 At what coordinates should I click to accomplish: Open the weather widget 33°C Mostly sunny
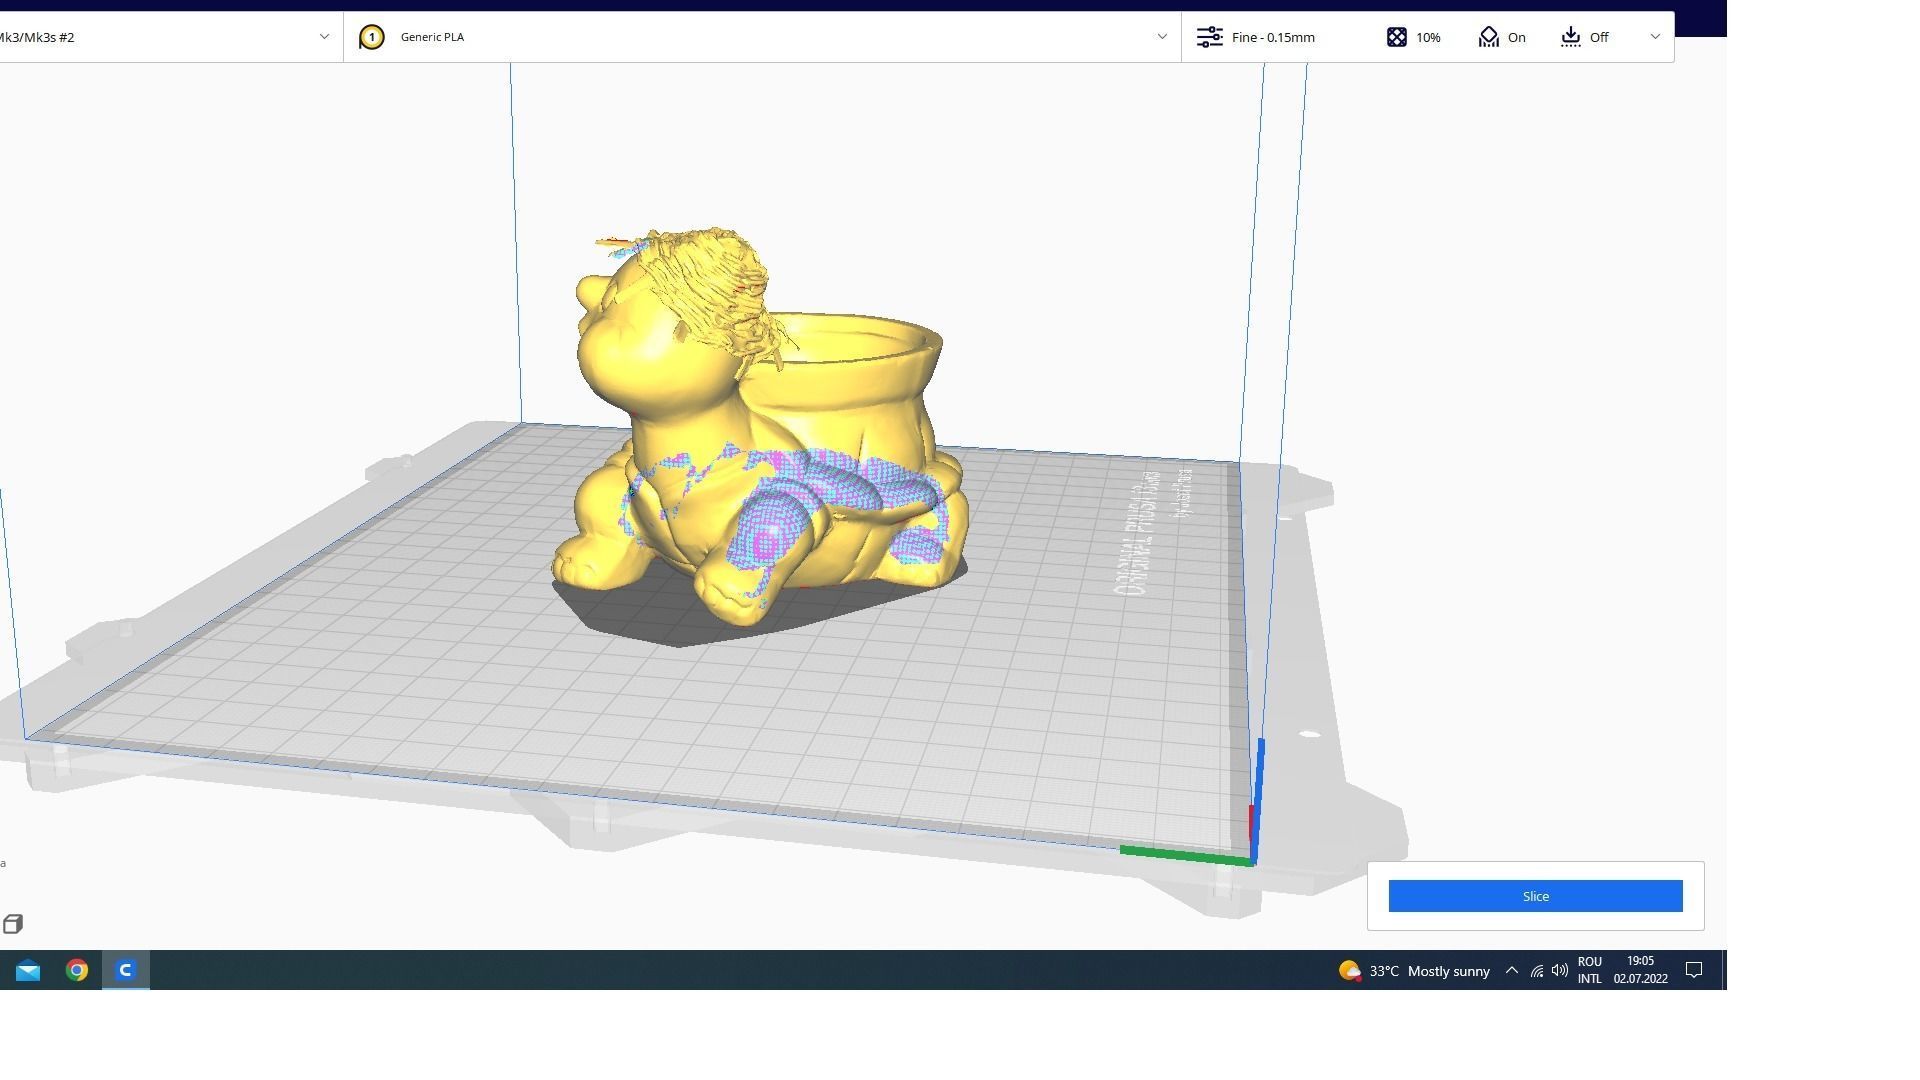point(1414,971)
